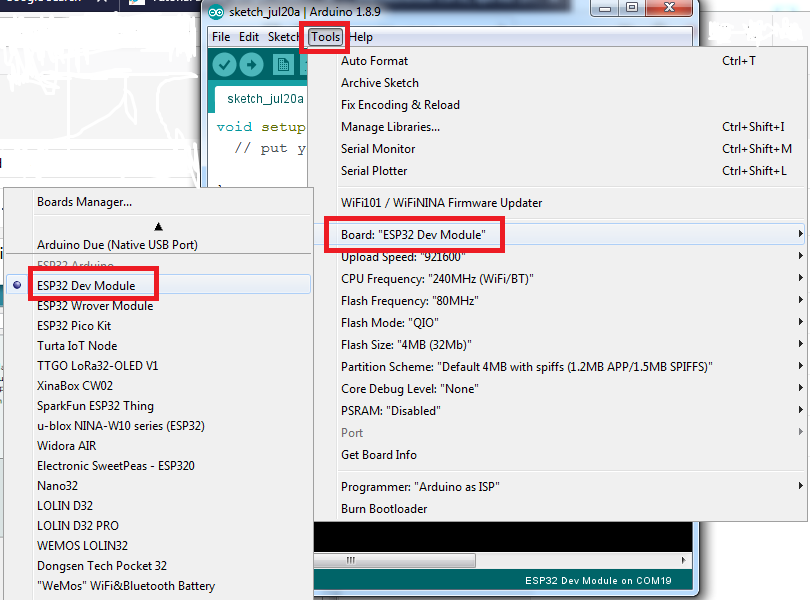Open Manage Libraries...
This screenshot has height=600, width=810.
coord(569,127)
